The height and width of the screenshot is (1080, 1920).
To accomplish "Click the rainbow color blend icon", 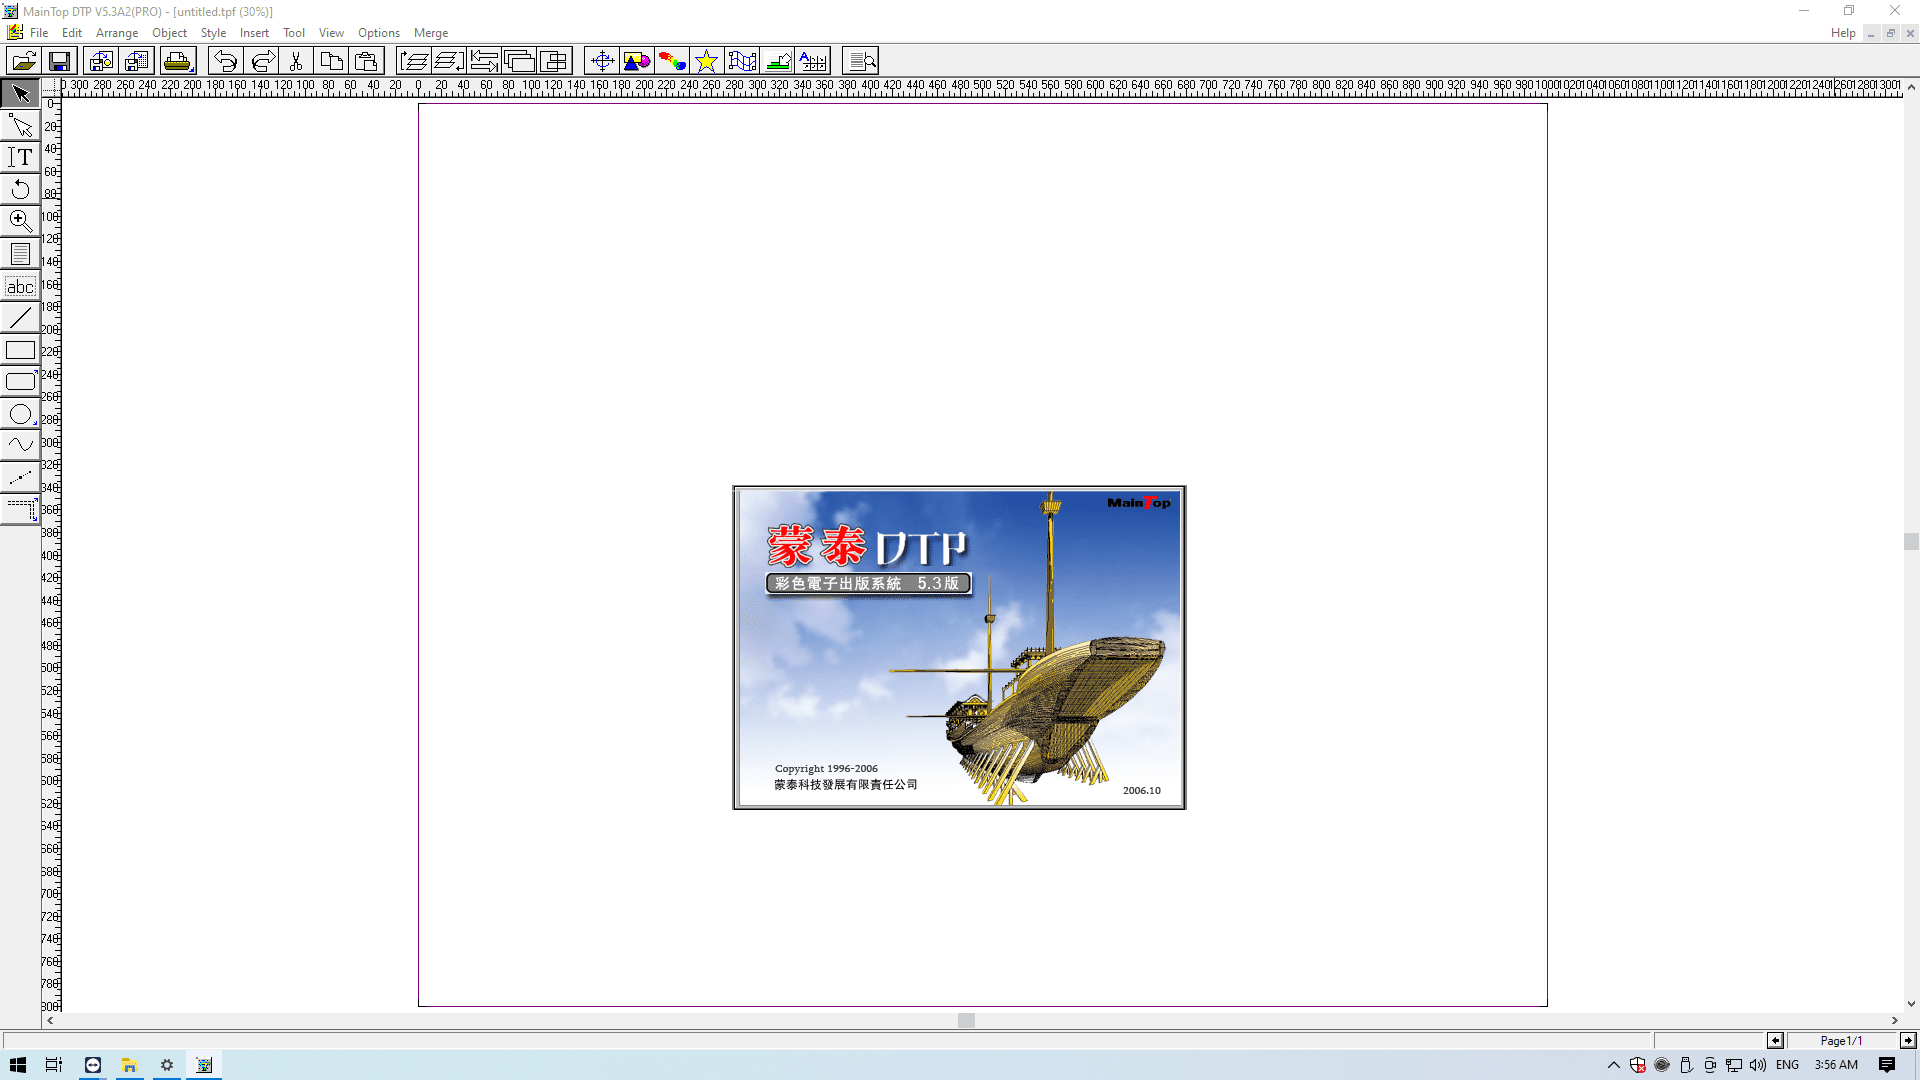I will 671,61.
